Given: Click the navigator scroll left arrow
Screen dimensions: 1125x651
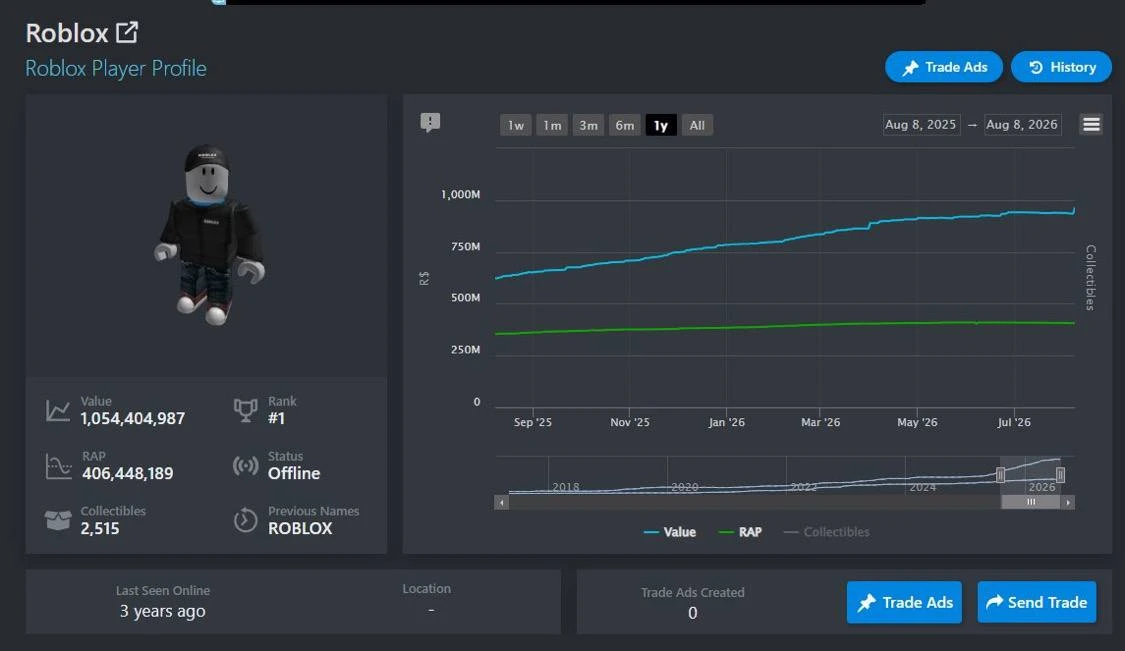Looking at the screenshot, I should coord(502,502).
